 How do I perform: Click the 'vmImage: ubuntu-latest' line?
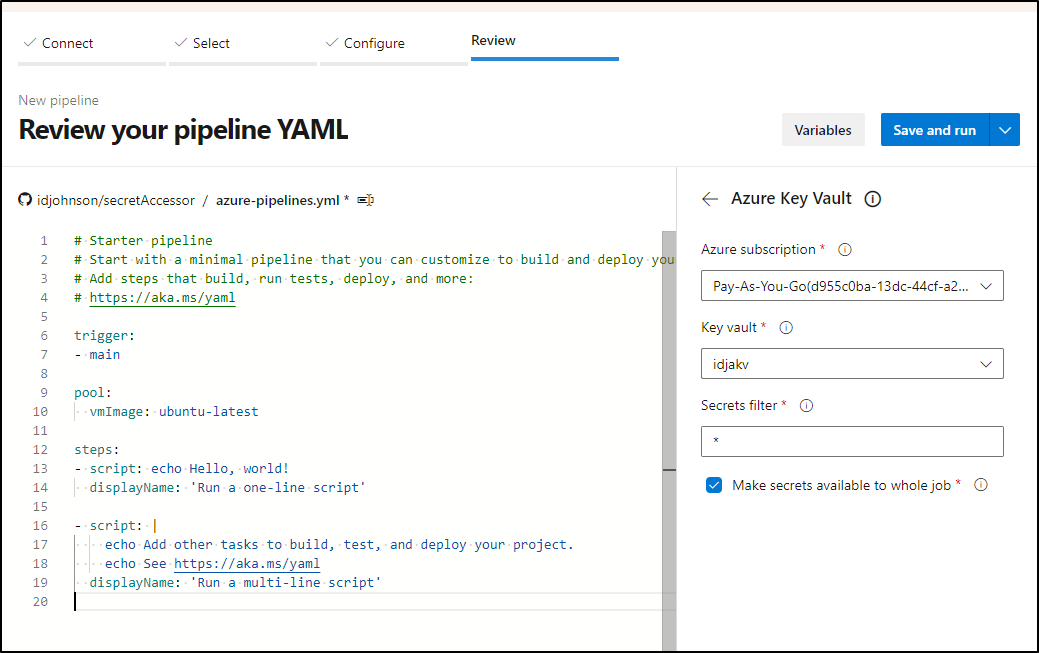tap(174, 412)
